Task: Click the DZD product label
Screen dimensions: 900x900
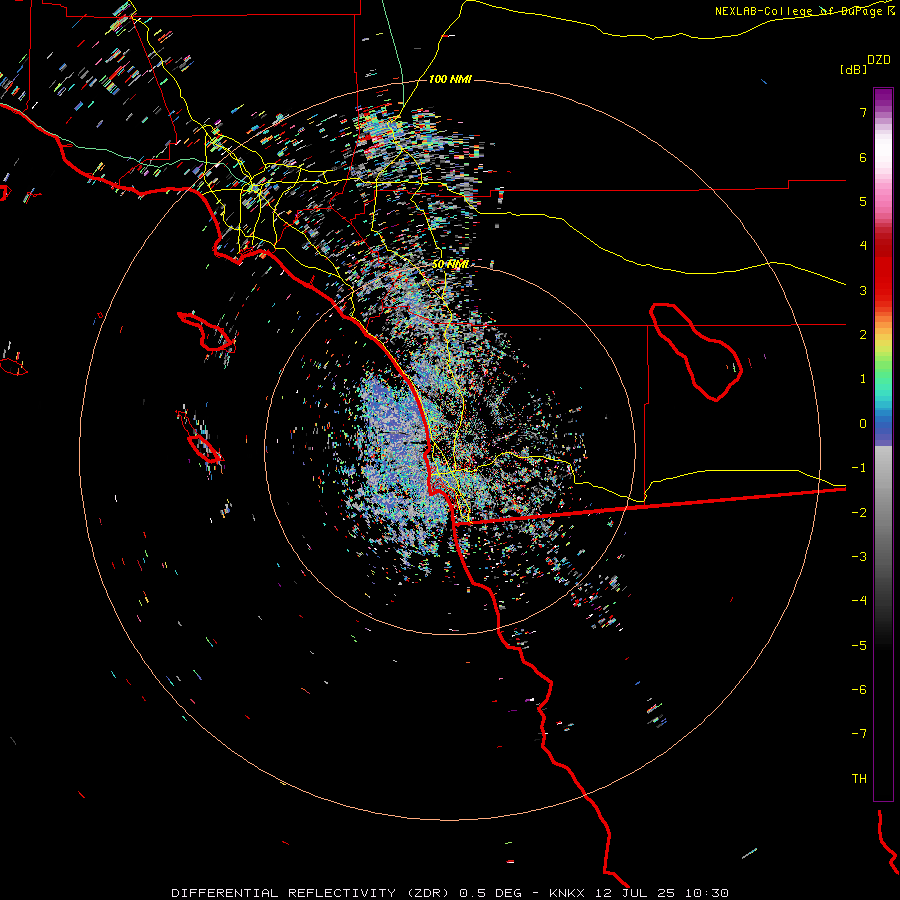Action: 879,60
